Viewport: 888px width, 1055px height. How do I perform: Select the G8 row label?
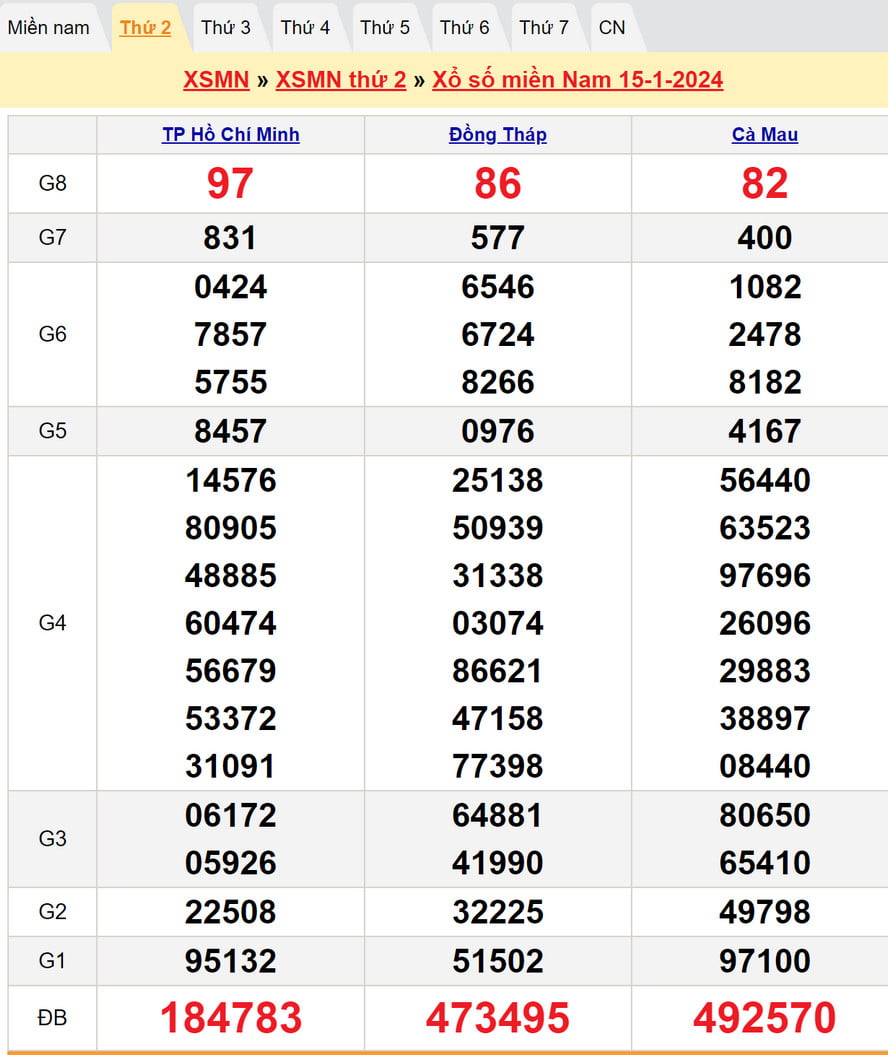click(x=52, y=184)
